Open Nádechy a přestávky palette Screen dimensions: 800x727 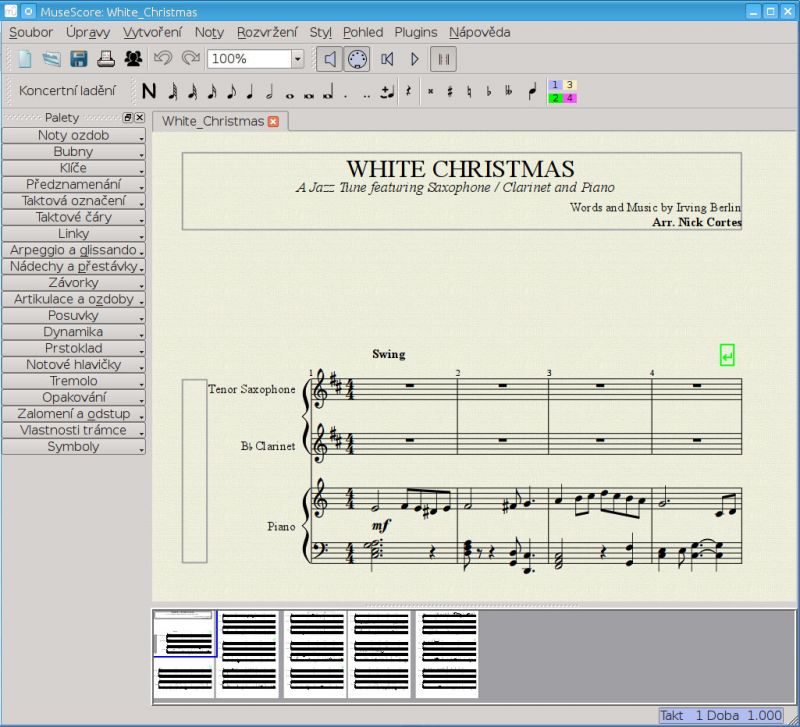73,266
